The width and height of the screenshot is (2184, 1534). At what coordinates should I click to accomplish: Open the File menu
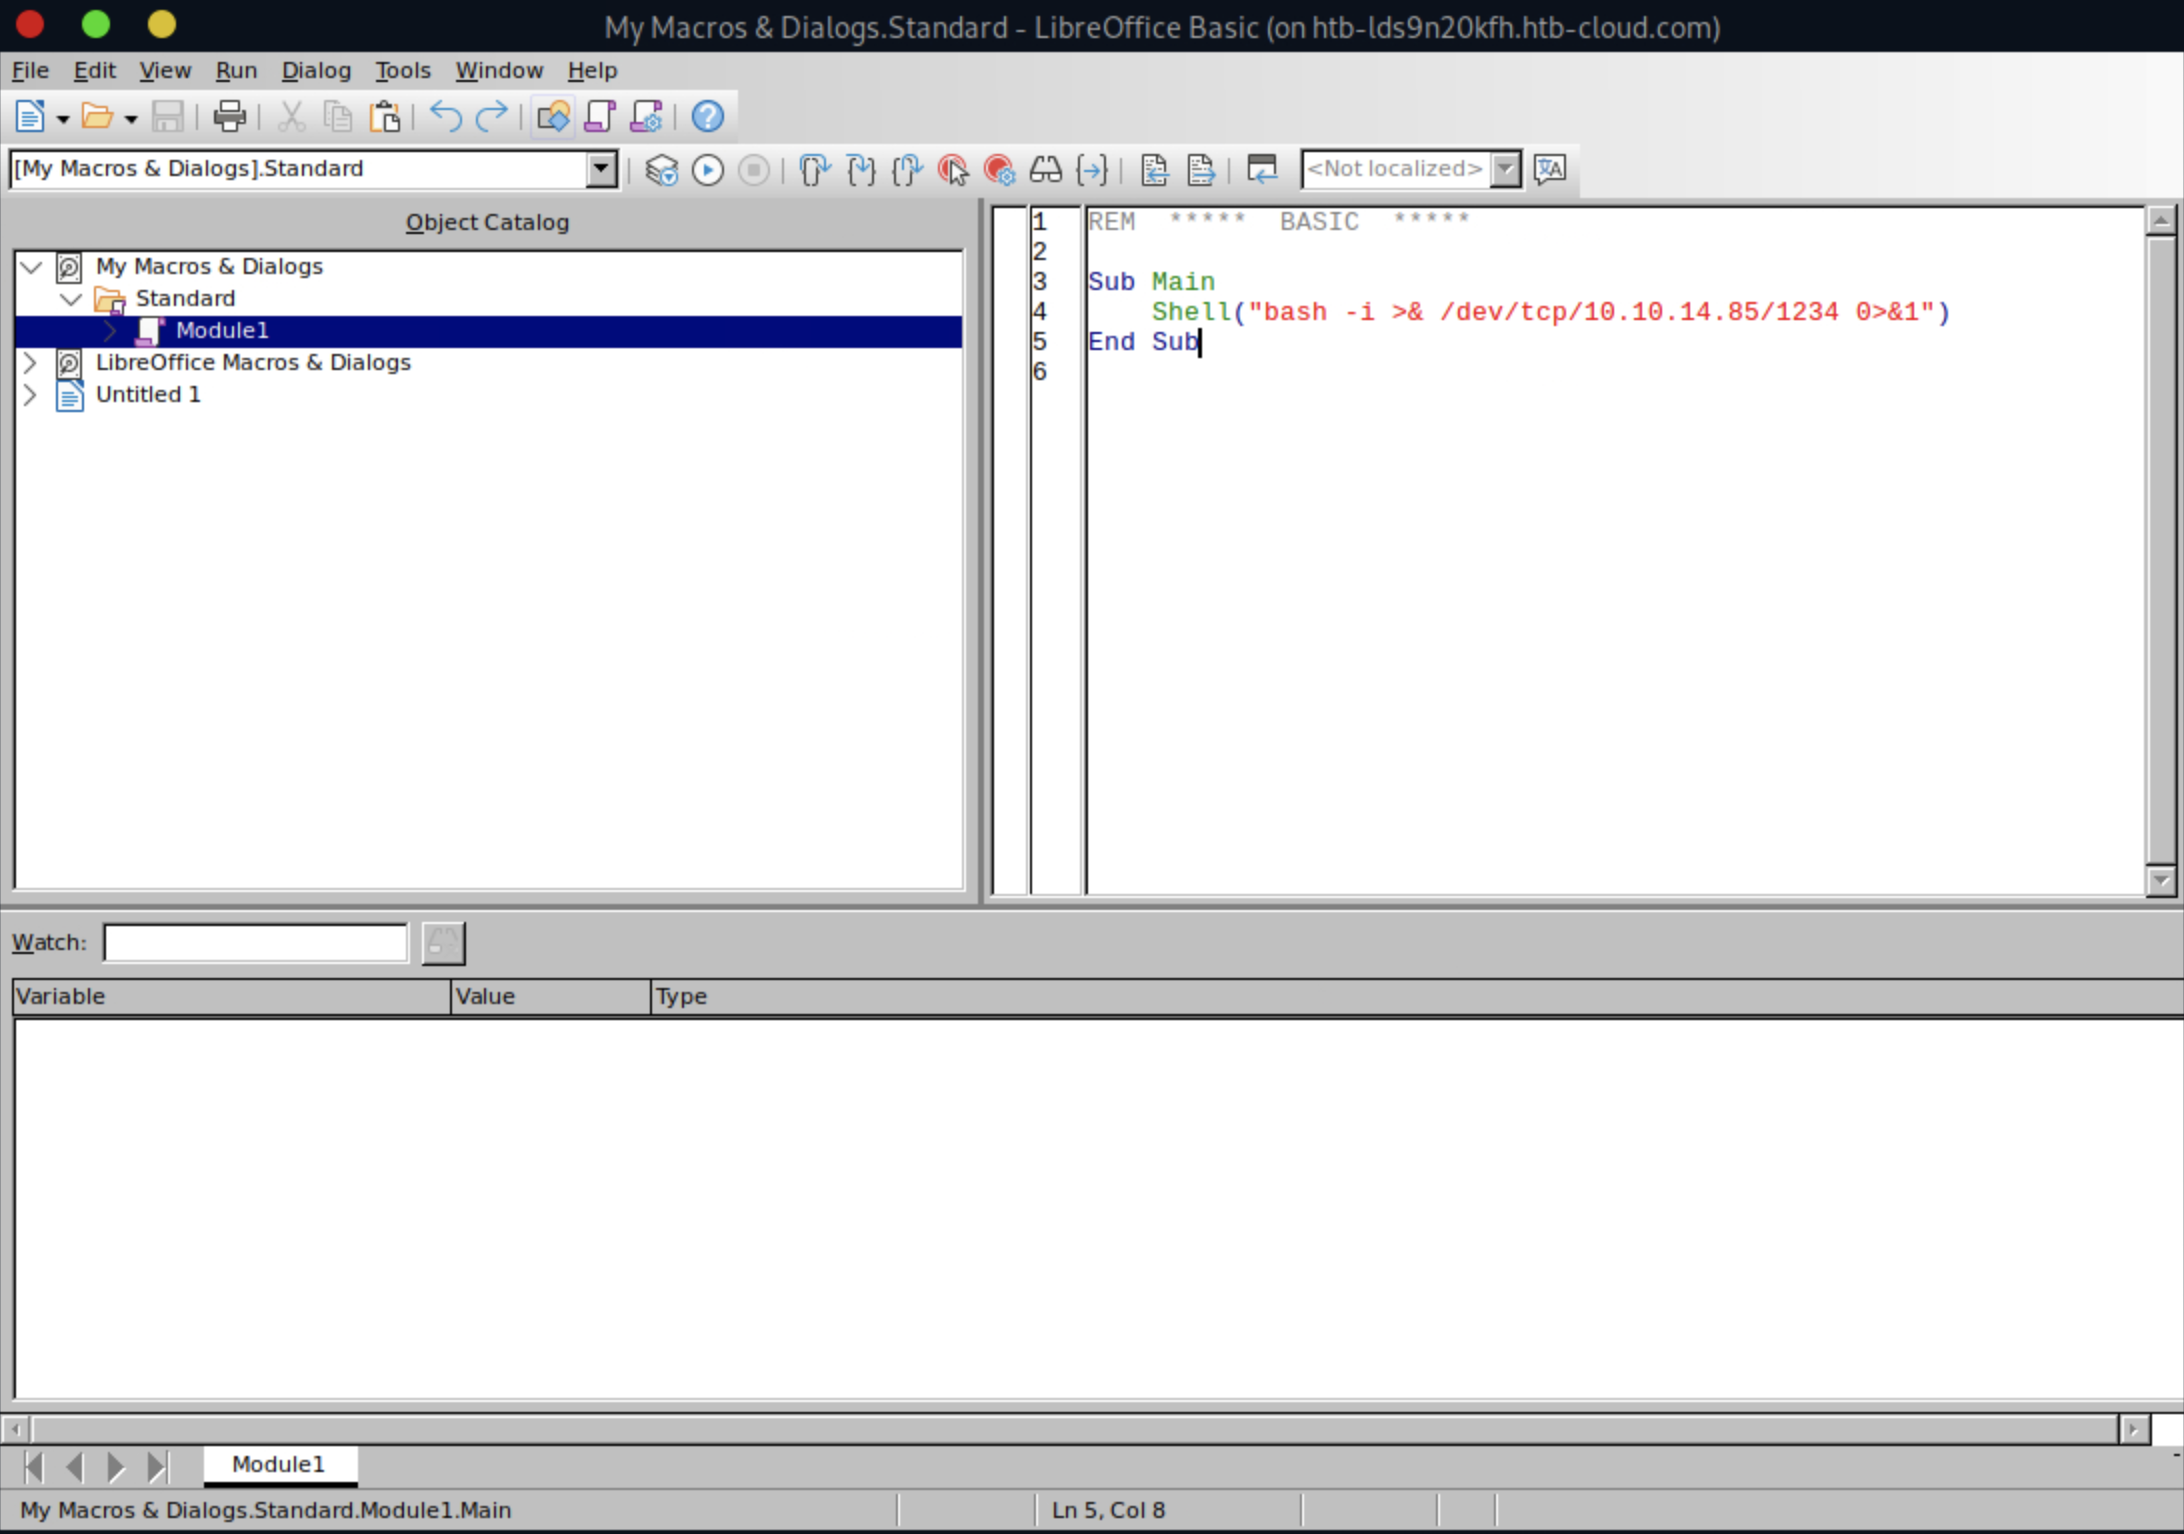tap(30, 71)
